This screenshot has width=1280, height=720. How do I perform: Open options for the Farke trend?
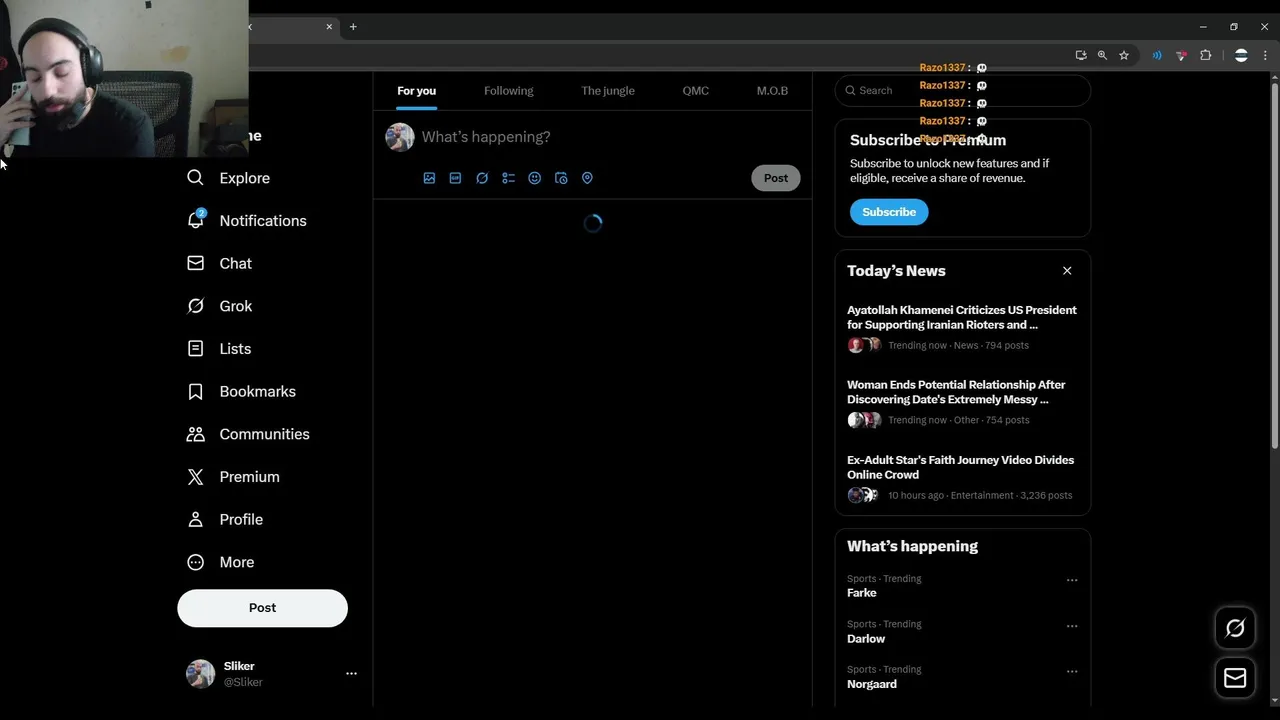[1072, 580]
